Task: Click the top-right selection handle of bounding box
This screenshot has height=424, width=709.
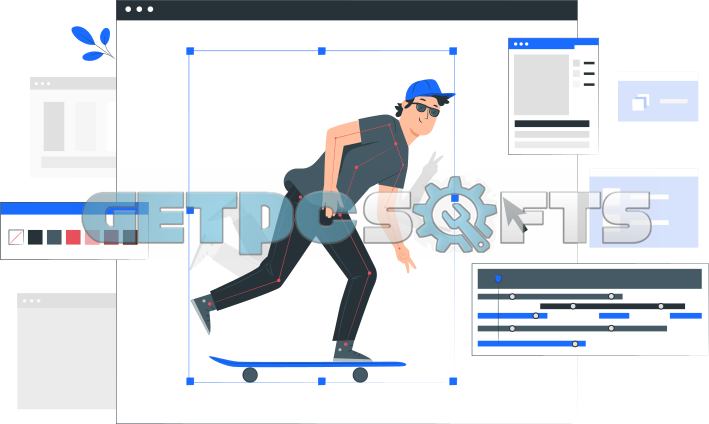Action: pos(453,51)
